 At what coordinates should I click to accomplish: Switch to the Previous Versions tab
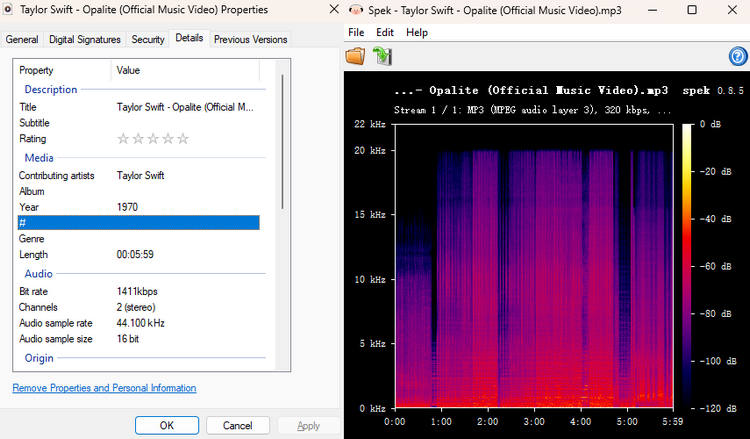[x=251, y=40]
